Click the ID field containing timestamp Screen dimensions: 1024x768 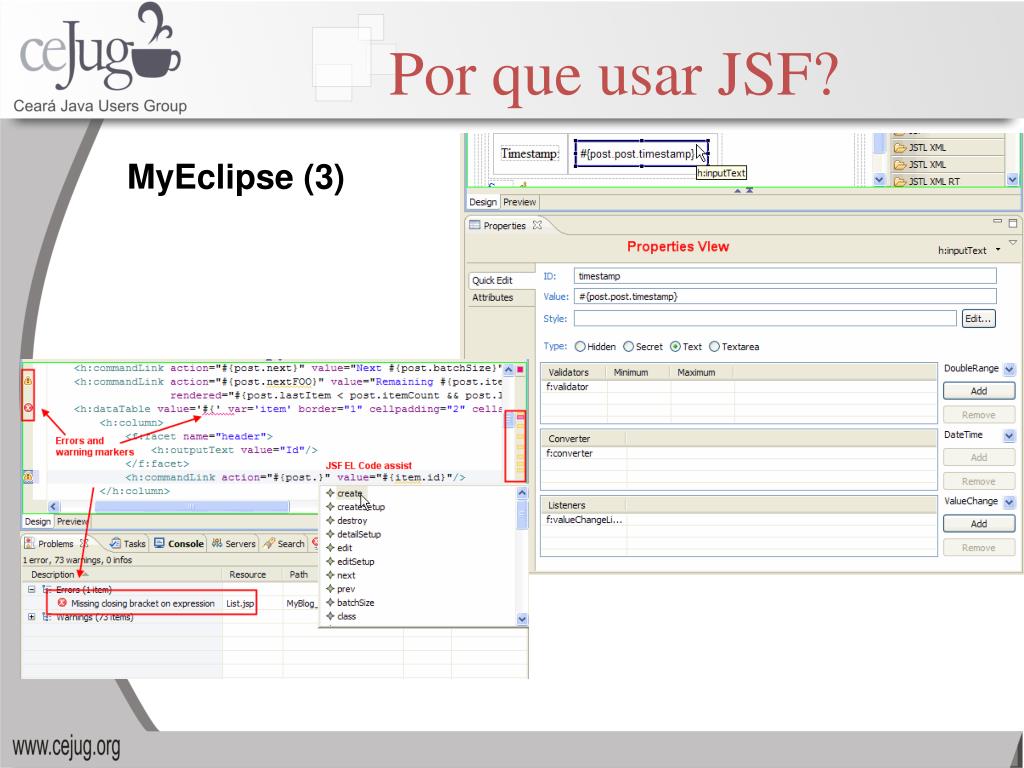pos(785,276)
